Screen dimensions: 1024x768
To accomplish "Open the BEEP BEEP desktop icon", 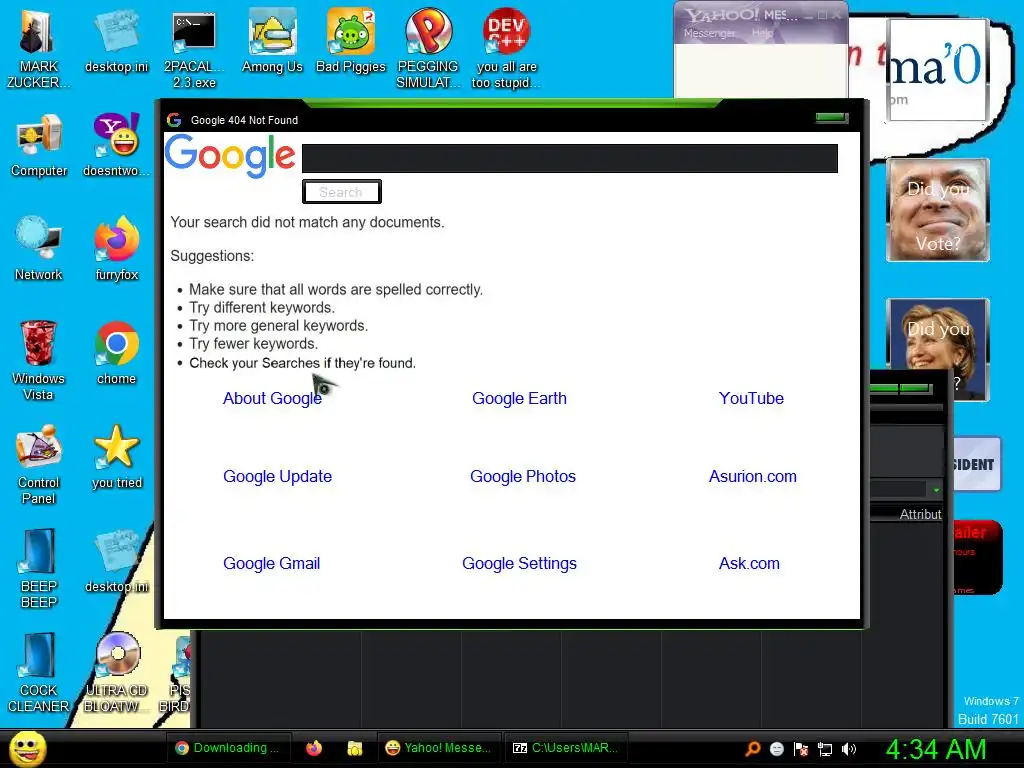I will pos(39,568).
